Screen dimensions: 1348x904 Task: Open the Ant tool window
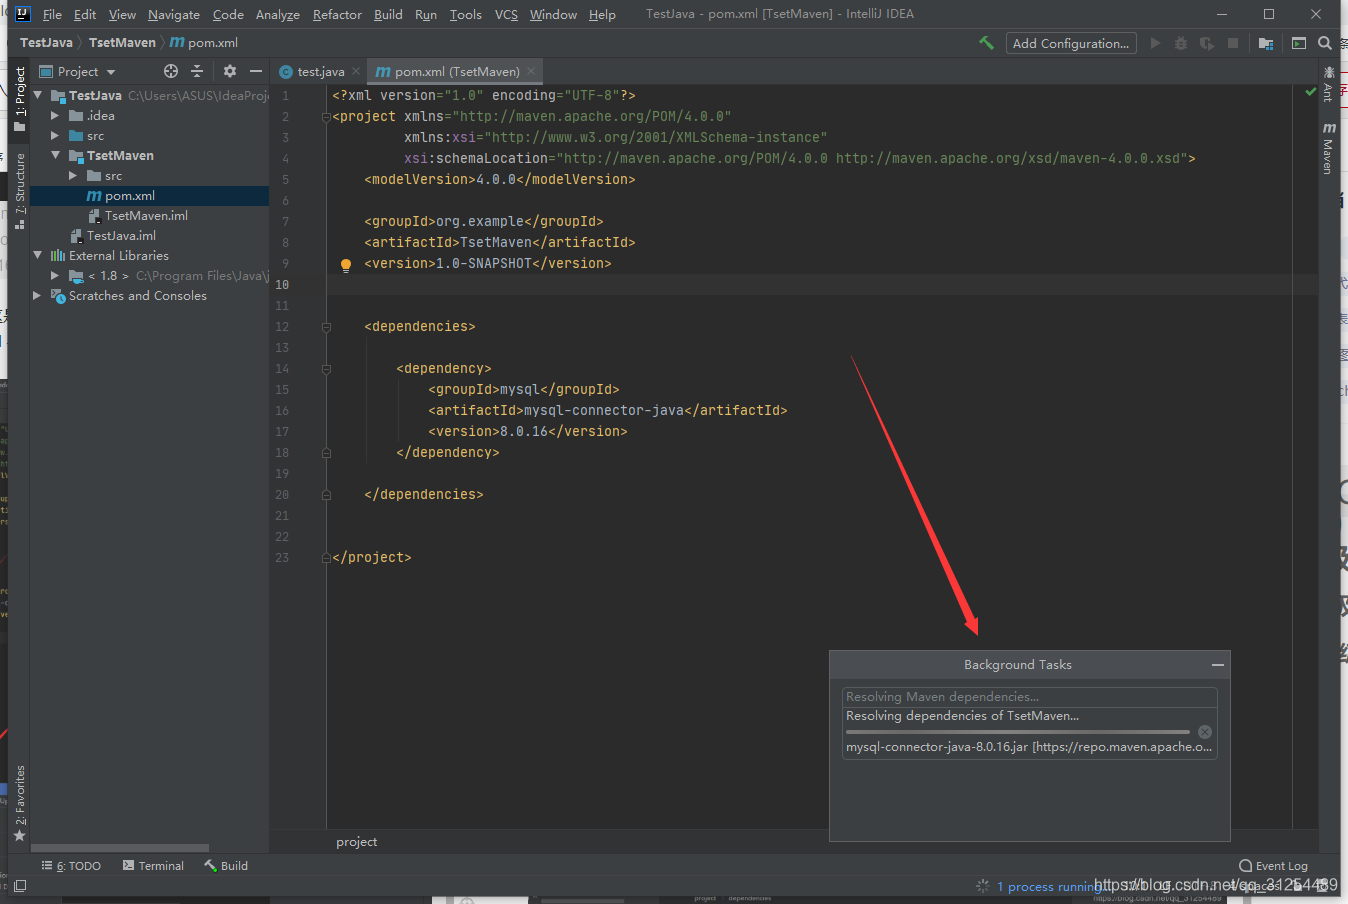click(1329, 84)
